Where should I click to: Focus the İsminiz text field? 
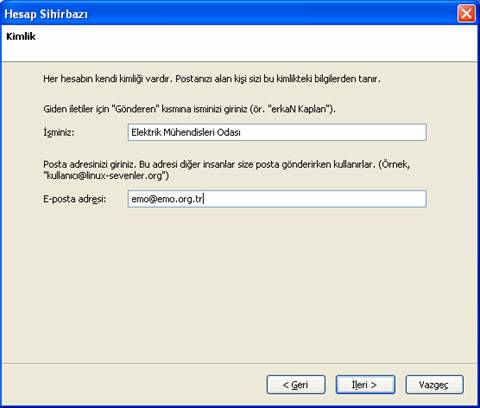point(277,132)
